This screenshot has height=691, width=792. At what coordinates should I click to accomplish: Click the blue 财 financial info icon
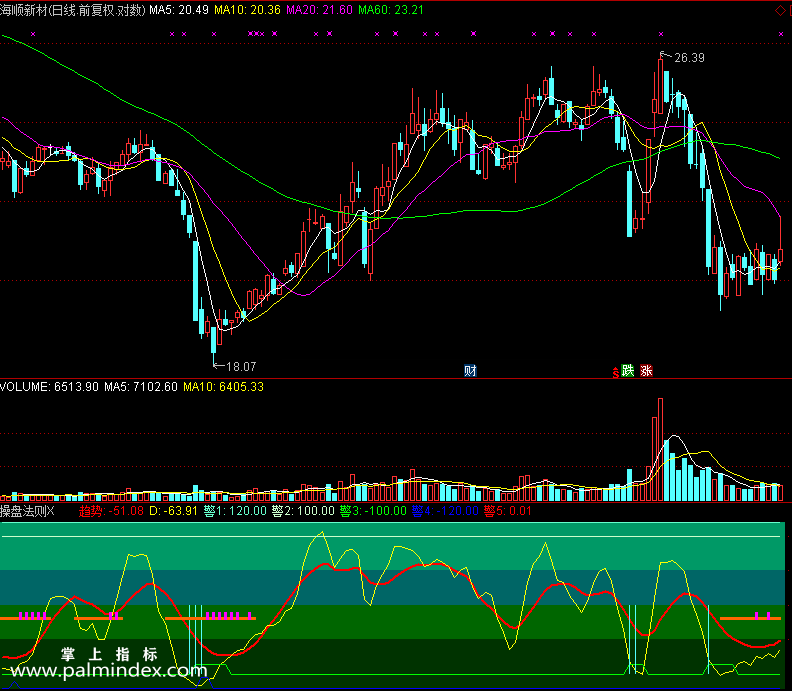point(470,371)
